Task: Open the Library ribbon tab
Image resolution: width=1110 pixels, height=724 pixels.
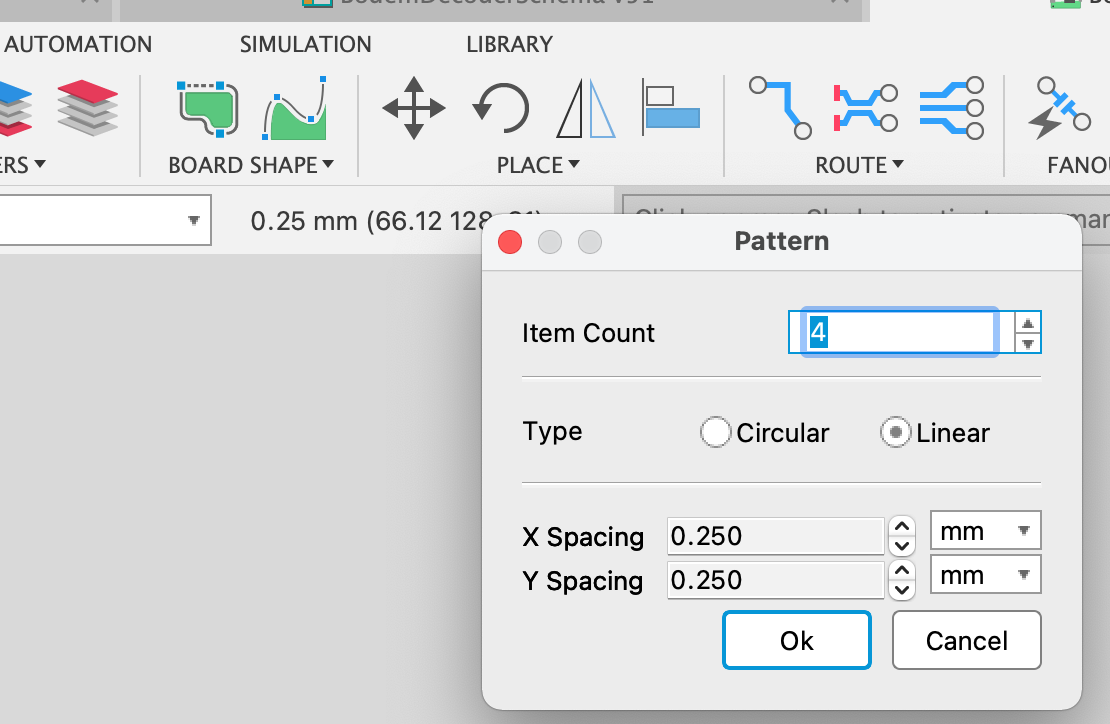Action: pos(508,44)
